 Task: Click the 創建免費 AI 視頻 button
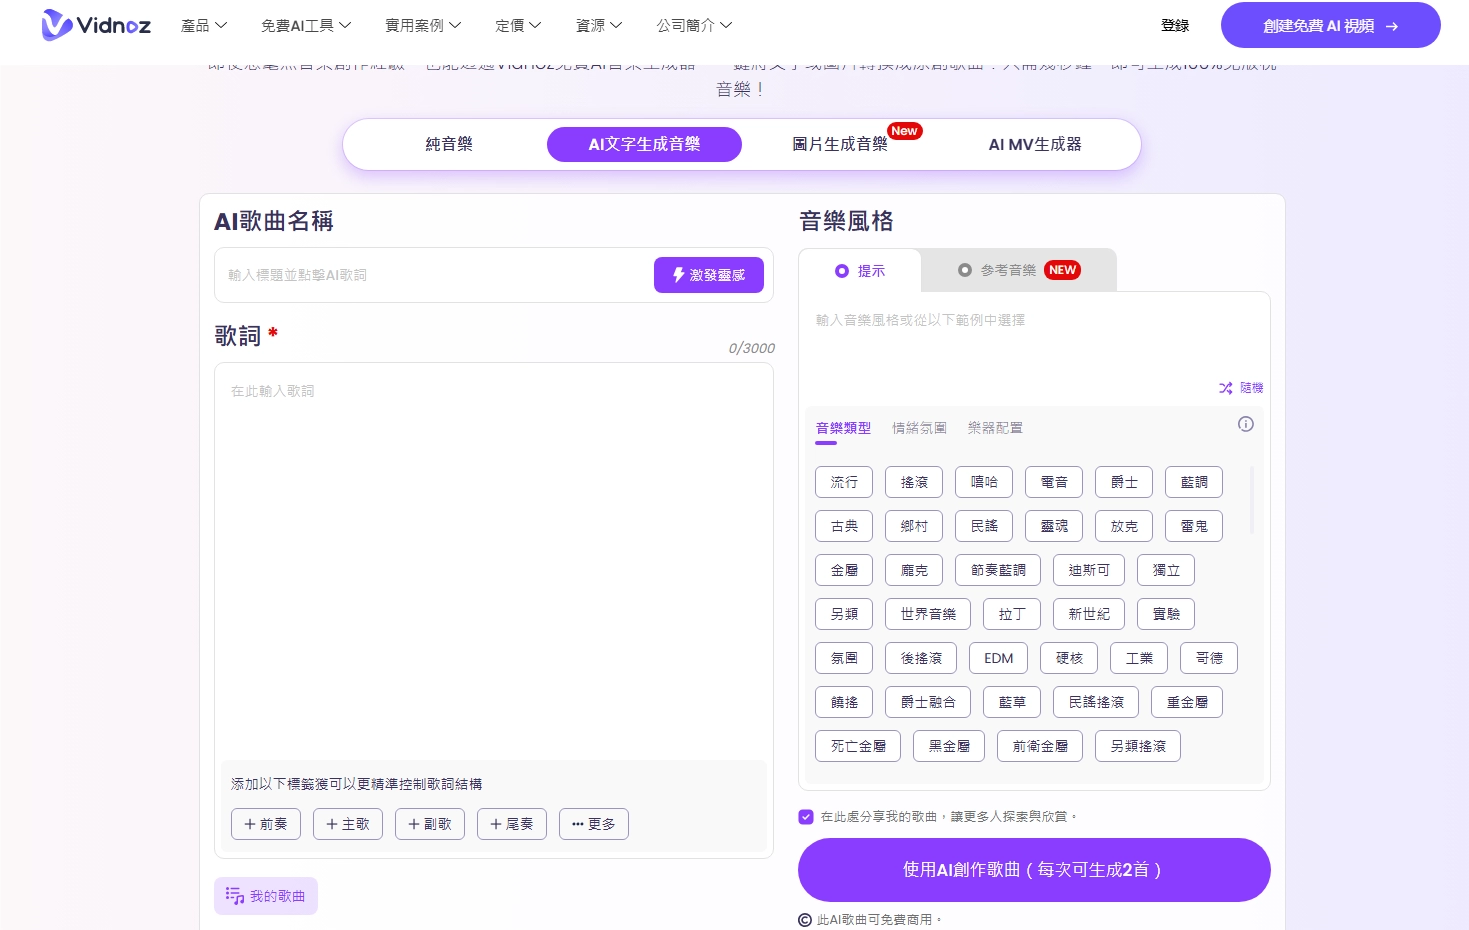1330,26
